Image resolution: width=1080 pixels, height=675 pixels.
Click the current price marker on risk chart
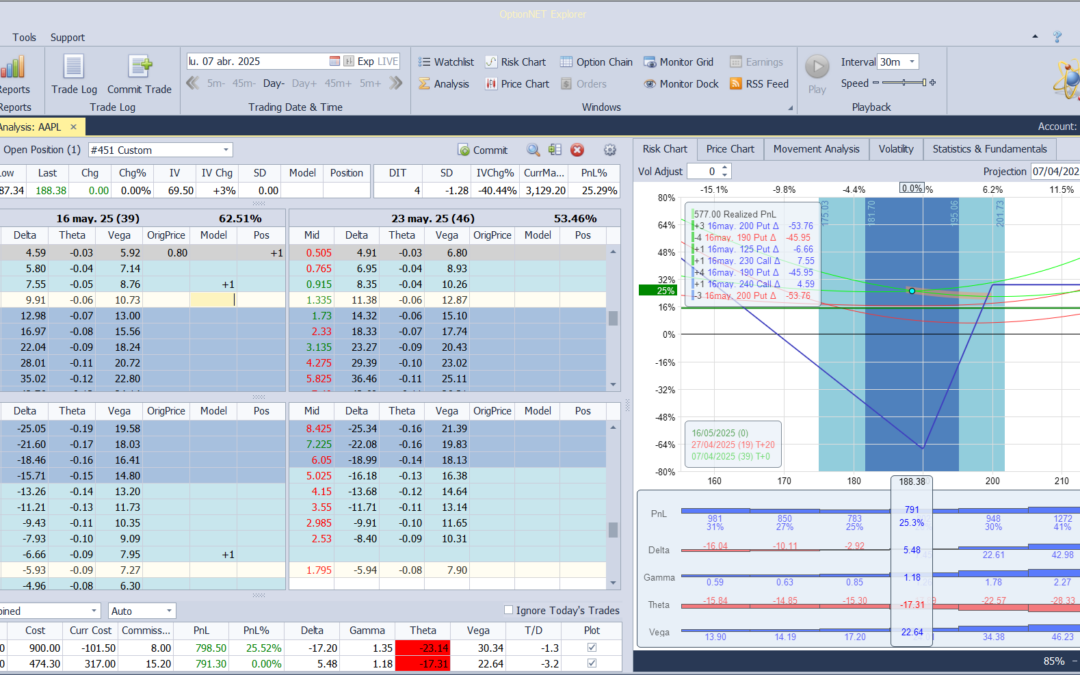pos(912,291)
